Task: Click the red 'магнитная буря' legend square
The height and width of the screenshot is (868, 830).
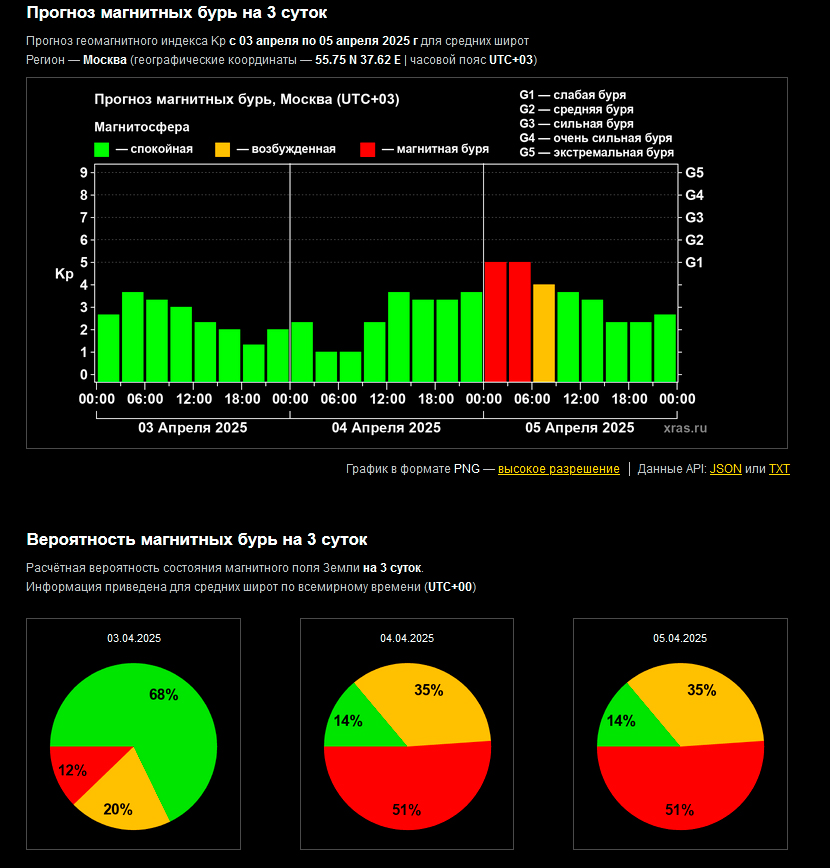Action: tap(368, 150)
